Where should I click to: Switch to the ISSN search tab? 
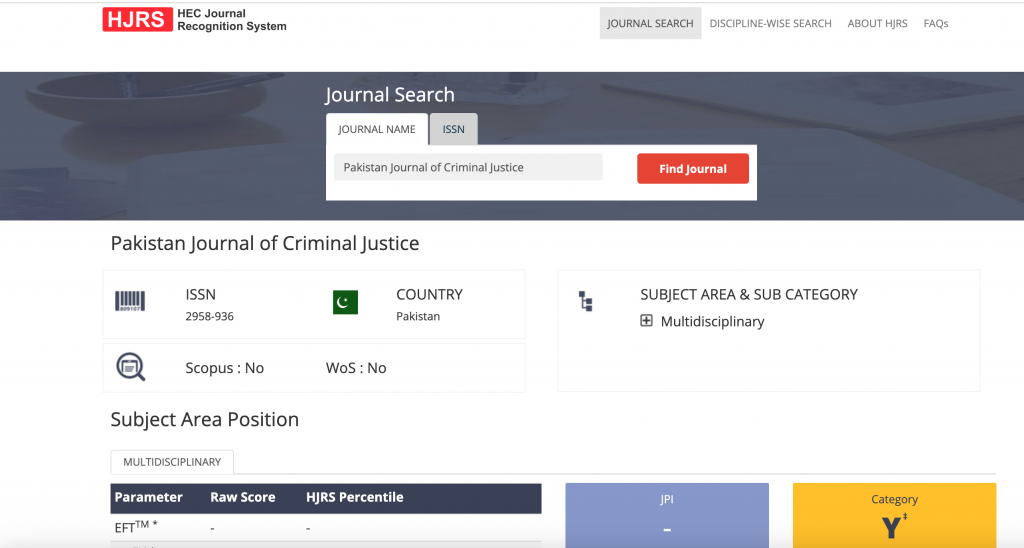[454, 129]
